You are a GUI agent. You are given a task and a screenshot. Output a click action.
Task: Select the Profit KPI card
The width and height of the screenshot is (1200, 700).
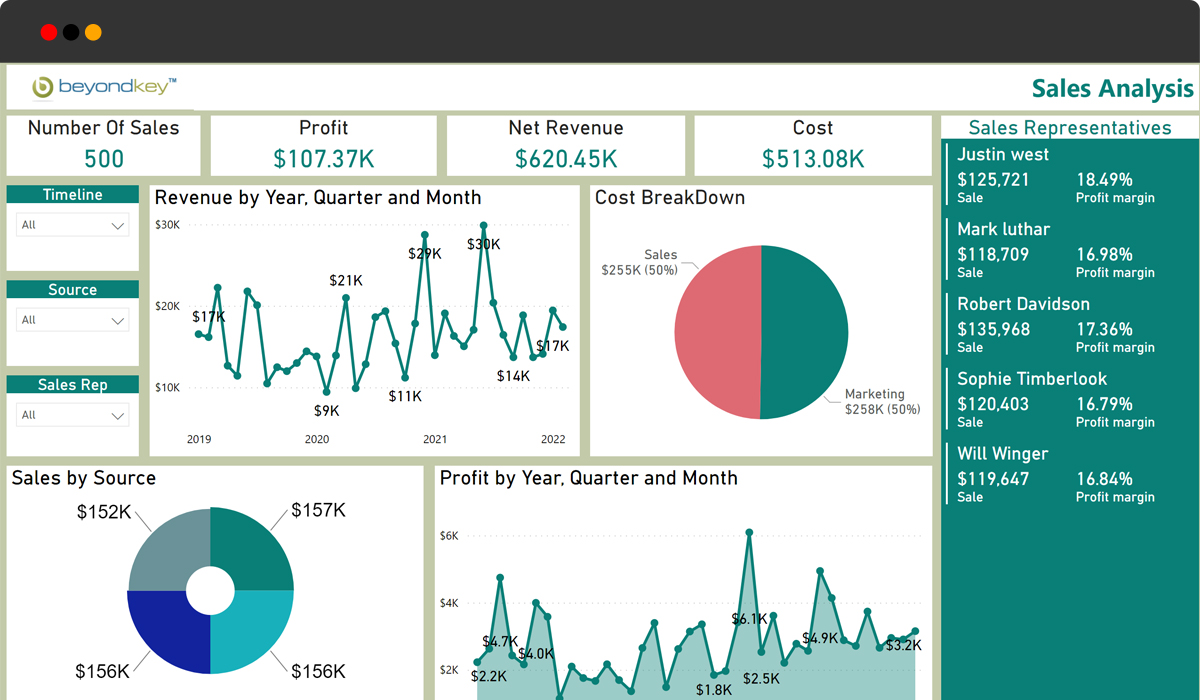click(x=323, y=145)
